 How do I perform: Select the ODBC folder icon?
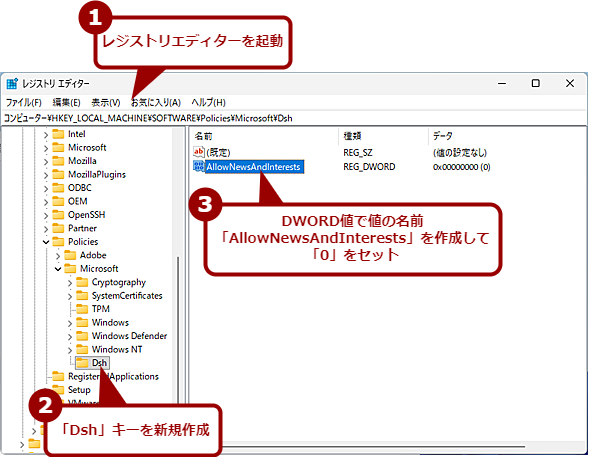click(58, 188)
